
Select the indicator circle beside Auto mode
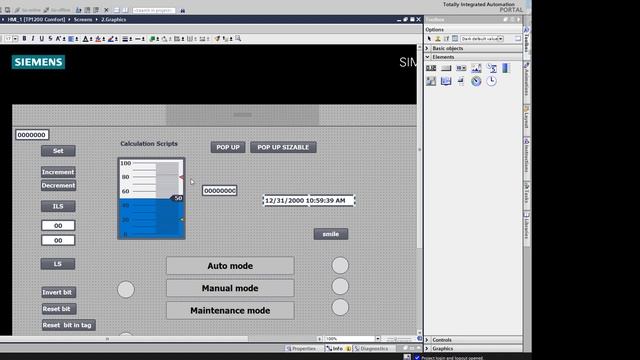click(340, 265)
